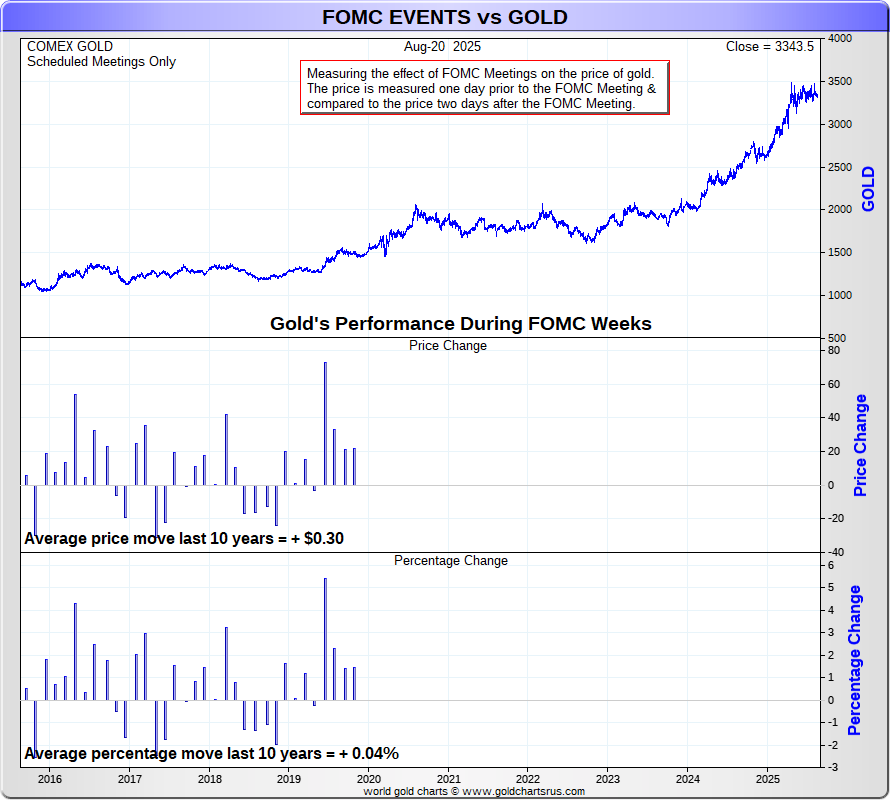The height and width of the screenshot is (800, 890).
Task: Click the 2500 gold price axis tick
Action: coord(840,167)
